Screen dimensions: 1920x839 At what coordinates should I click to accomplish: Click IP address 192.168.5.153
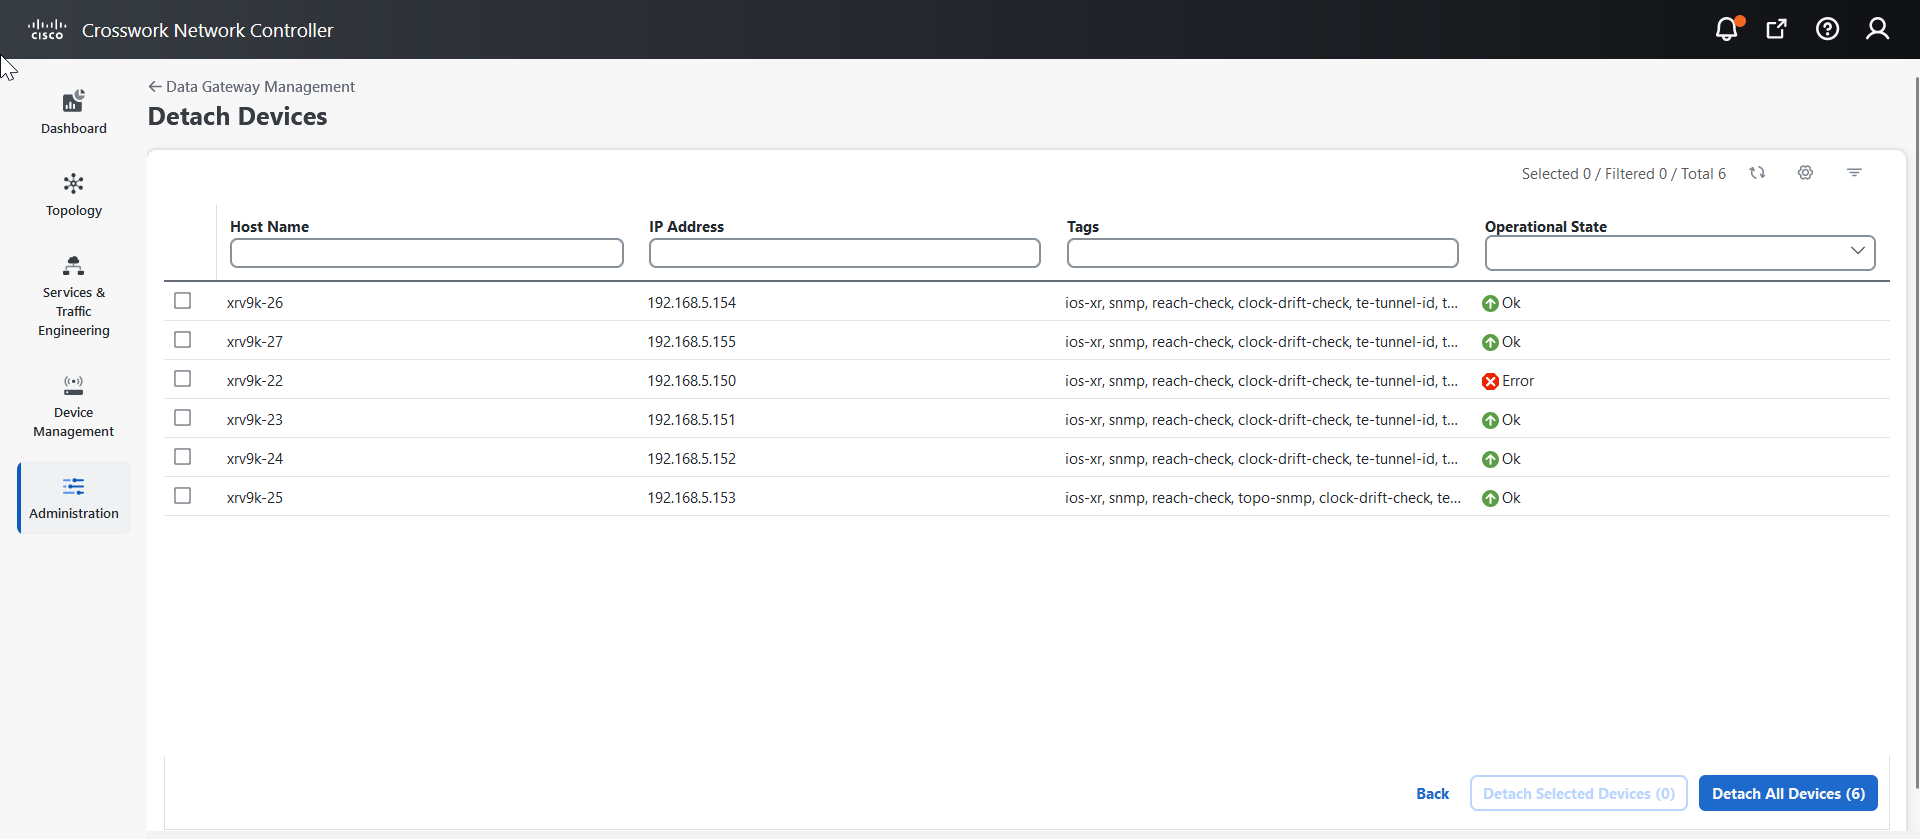[x=691, y=498]
